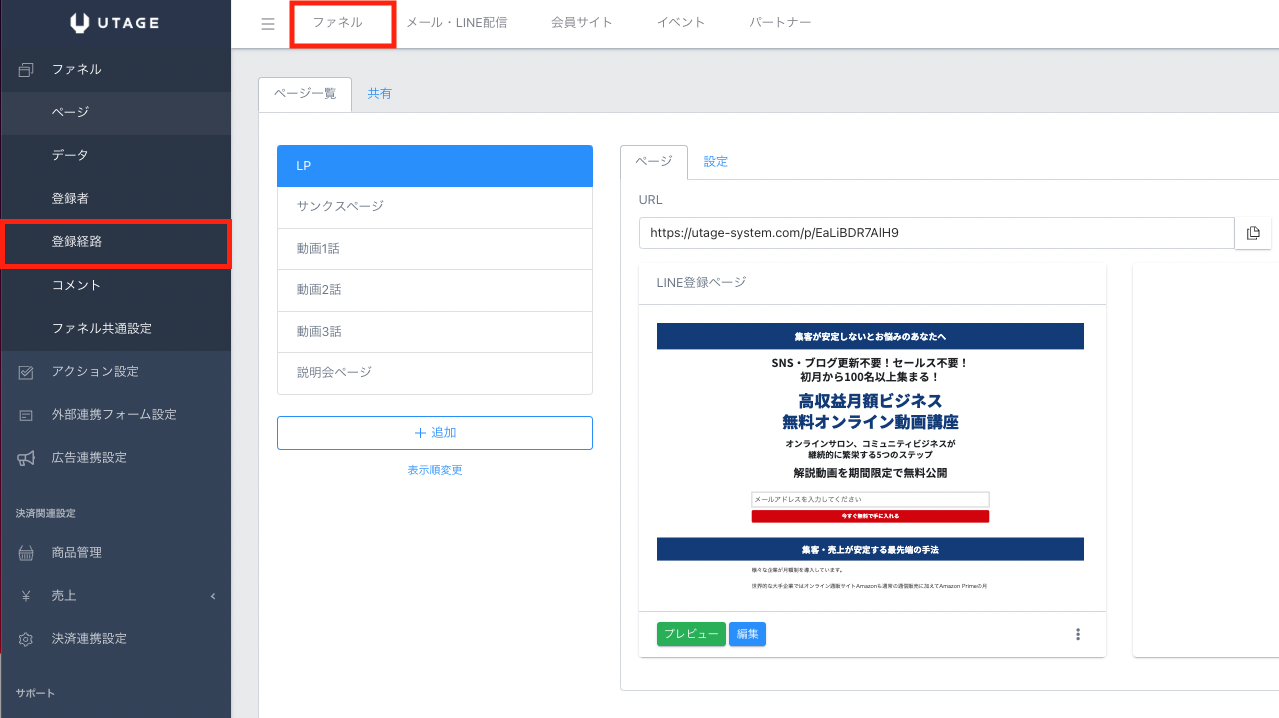Screen dimensions: 1279x718
Task: Click the ＋追加 button
Action: pos(434,433)
